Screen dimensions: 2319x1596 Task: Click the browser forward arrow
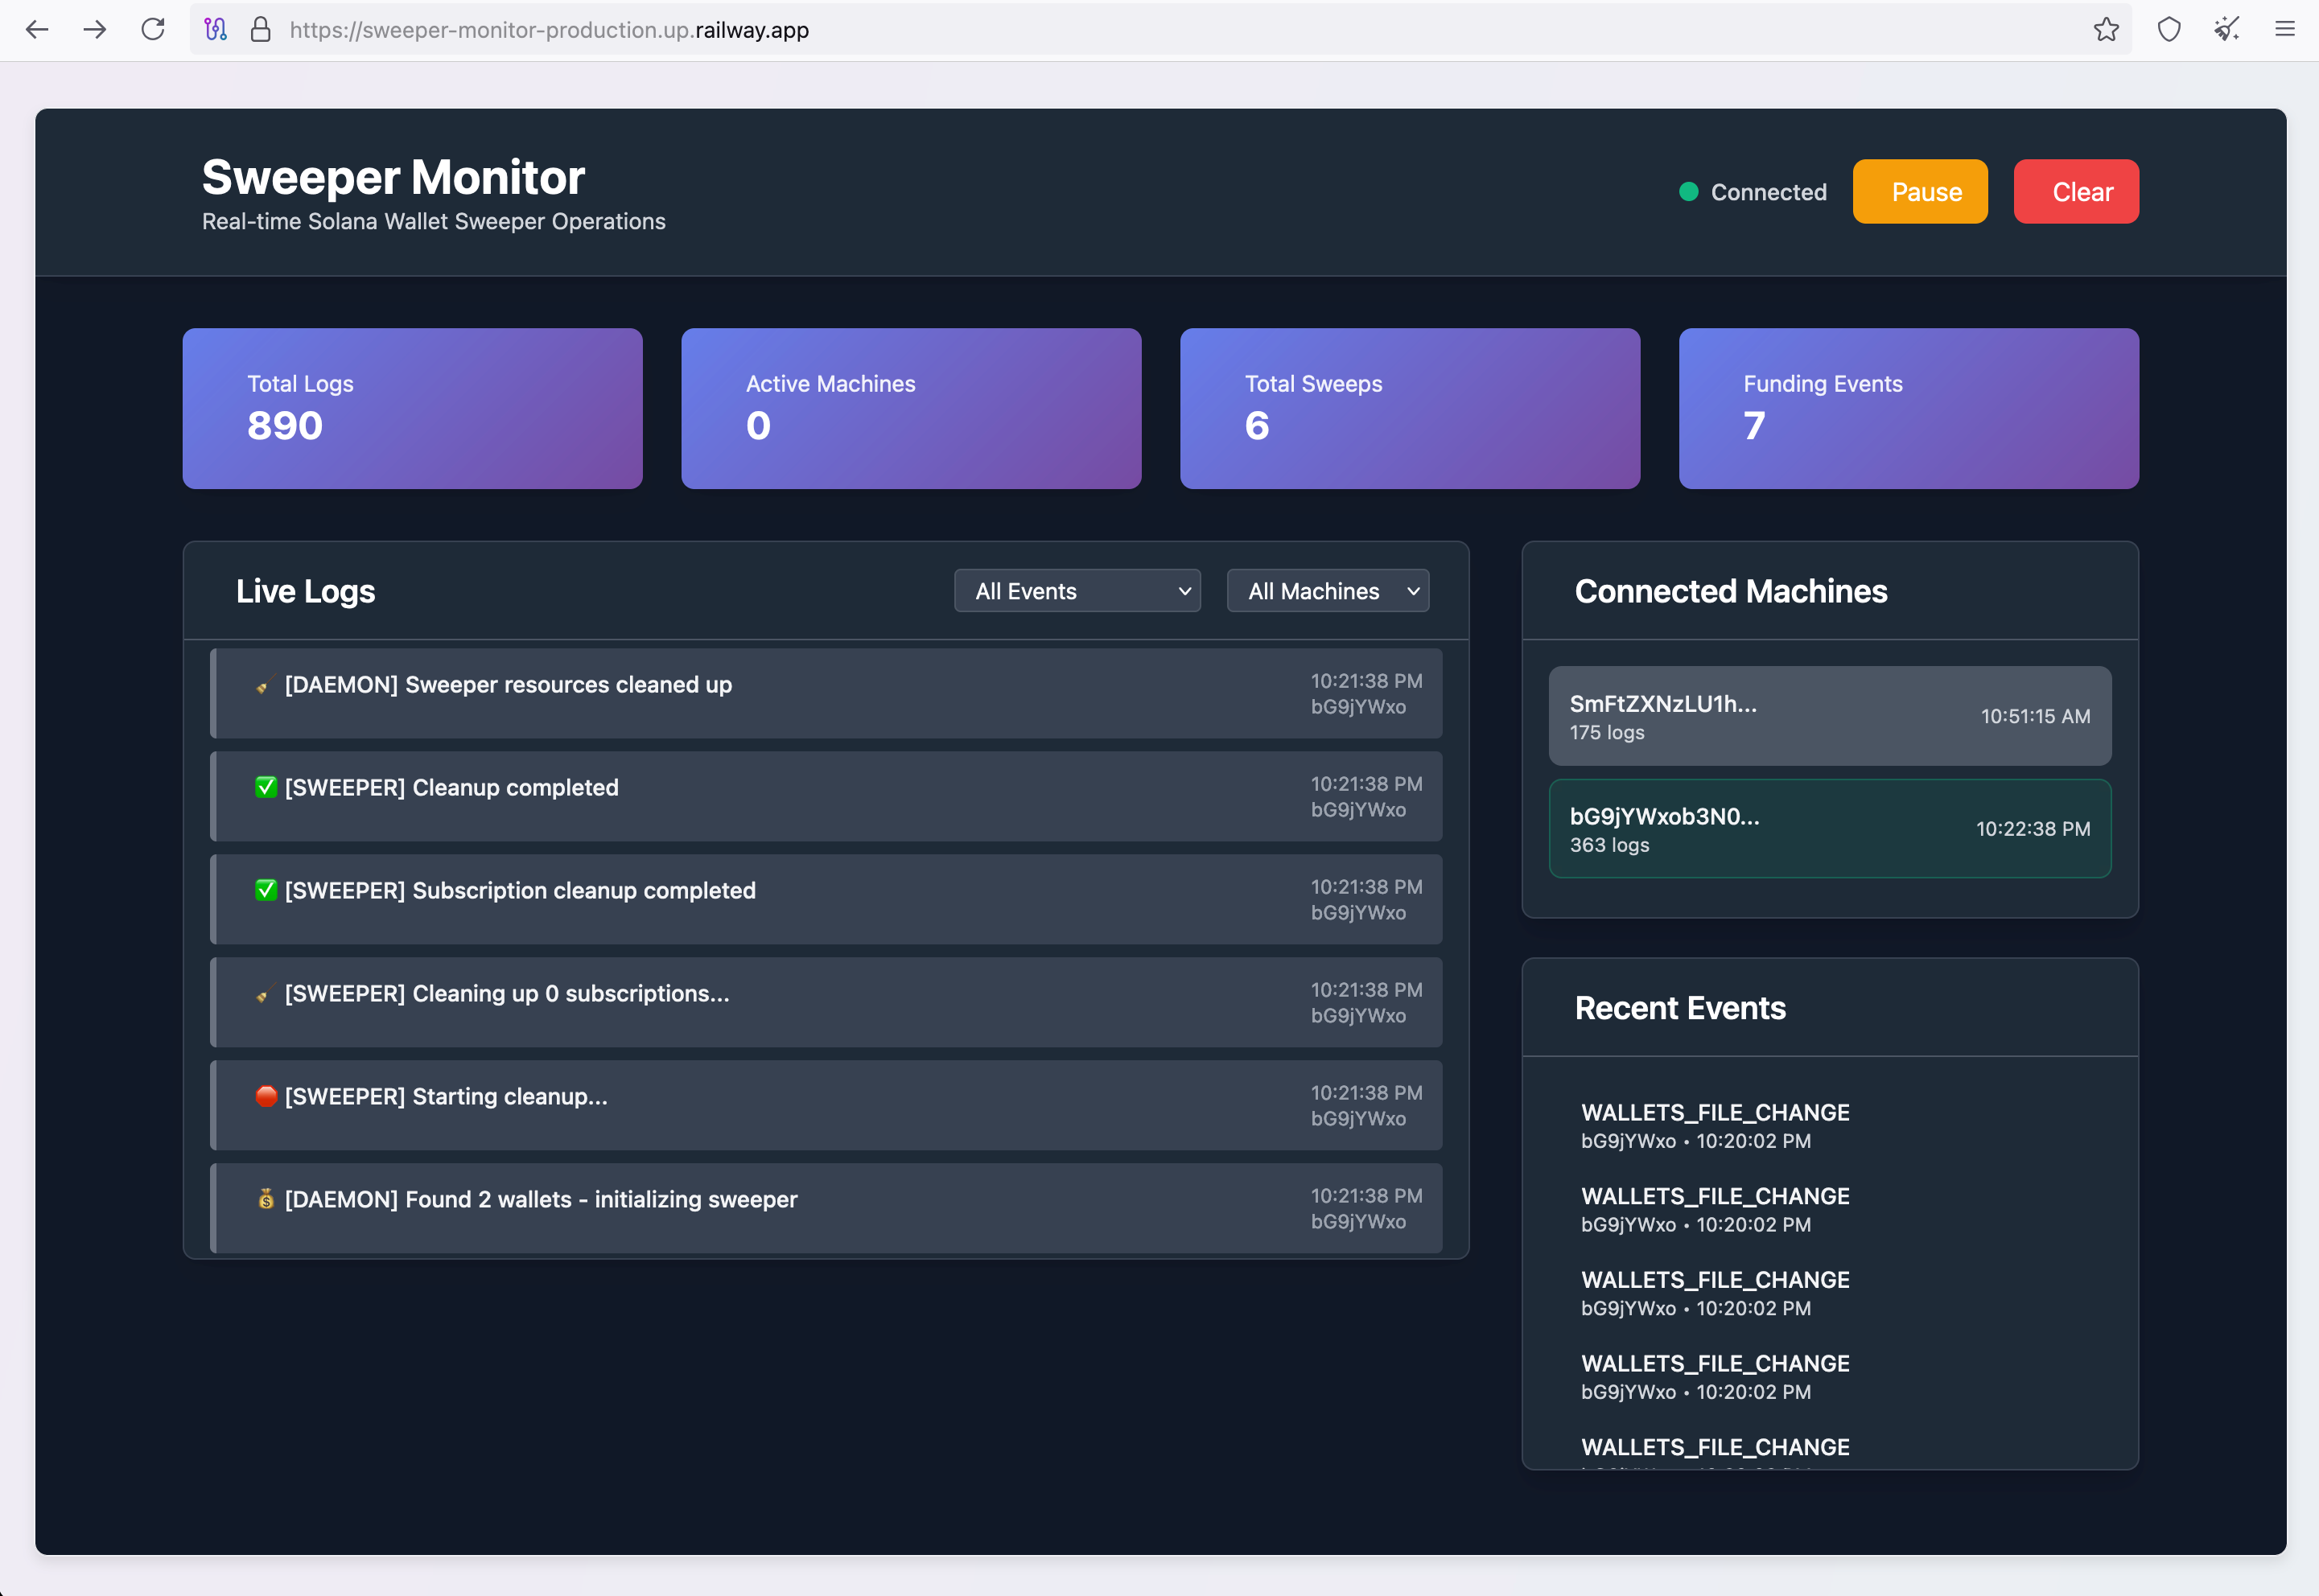[x=95, y=30]
